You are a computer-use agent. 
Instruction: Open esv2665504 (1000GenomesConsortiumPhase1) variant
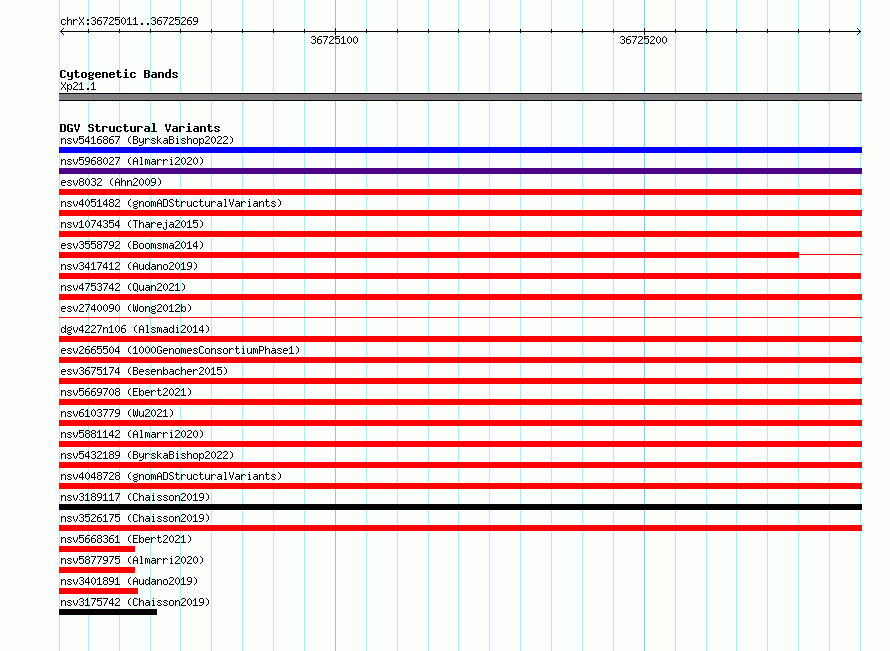click(180, 350)
